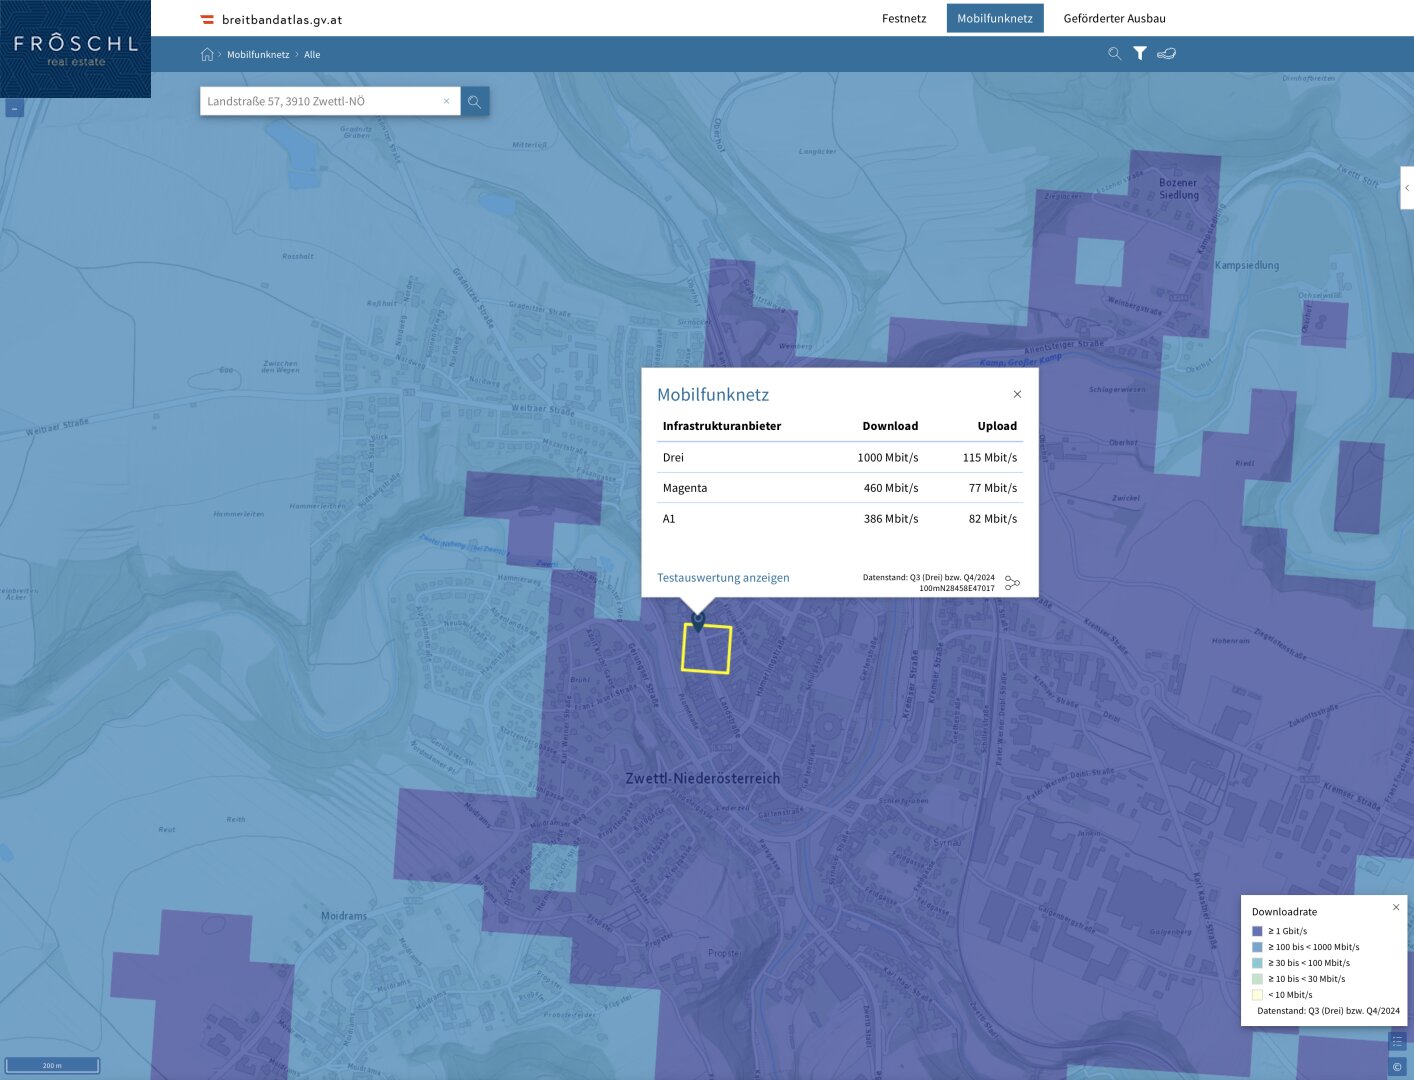
Task: Clear the address search field
Action: [446, 101]
